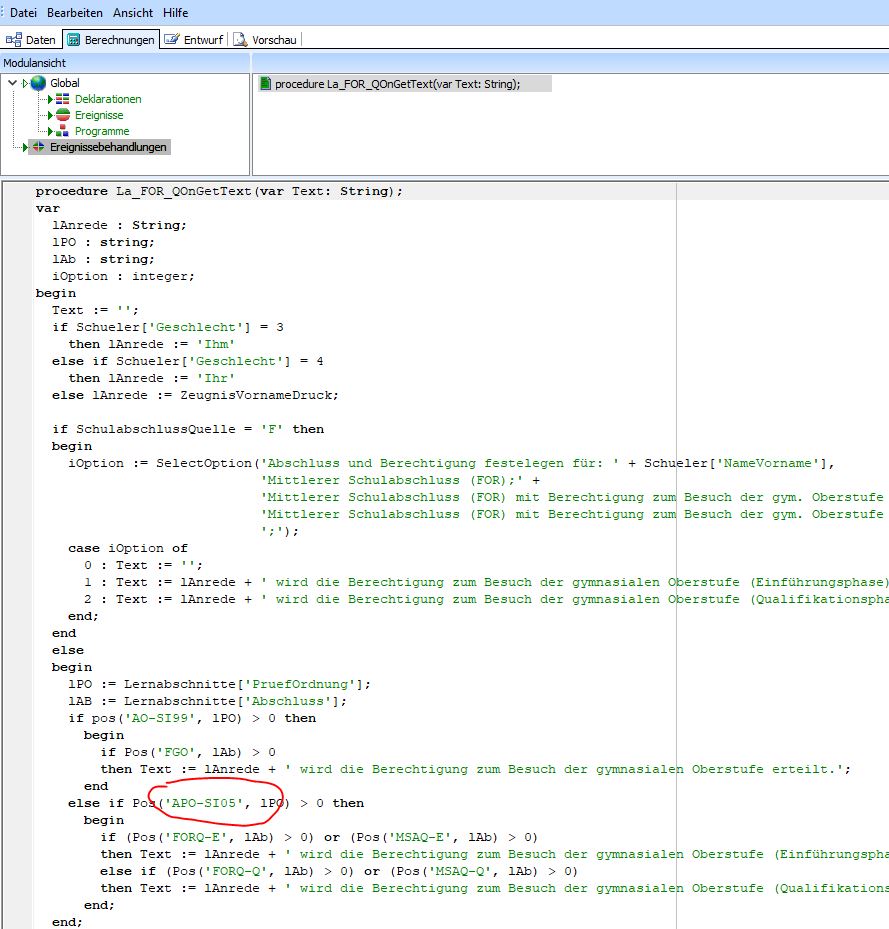Expand the Programme arrow
Screen dimensions: 889x929
(x=50, y=131)
